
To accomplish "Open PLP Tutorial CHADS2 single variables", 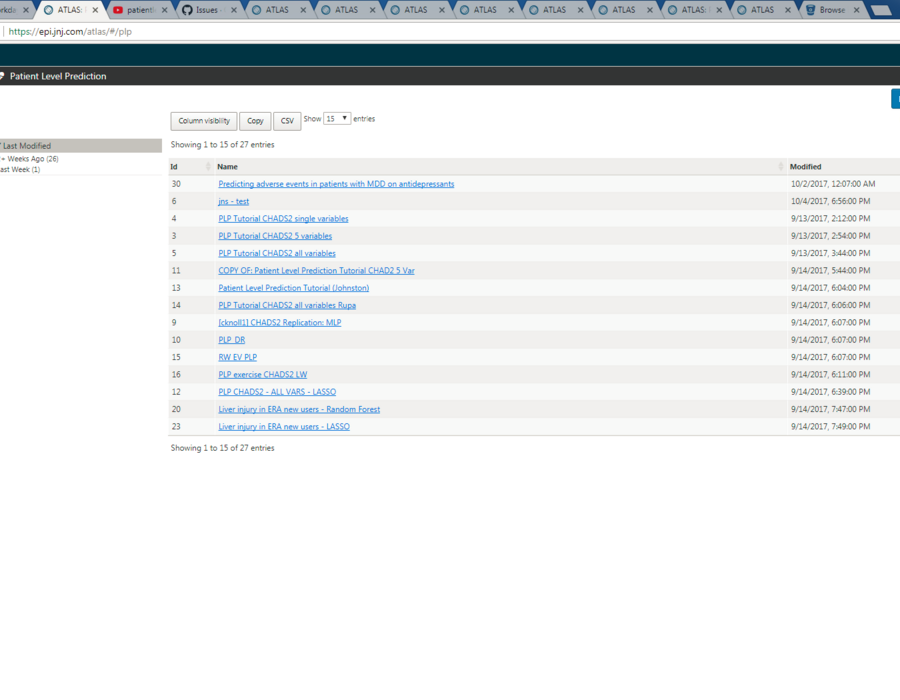I will (283, 219).
